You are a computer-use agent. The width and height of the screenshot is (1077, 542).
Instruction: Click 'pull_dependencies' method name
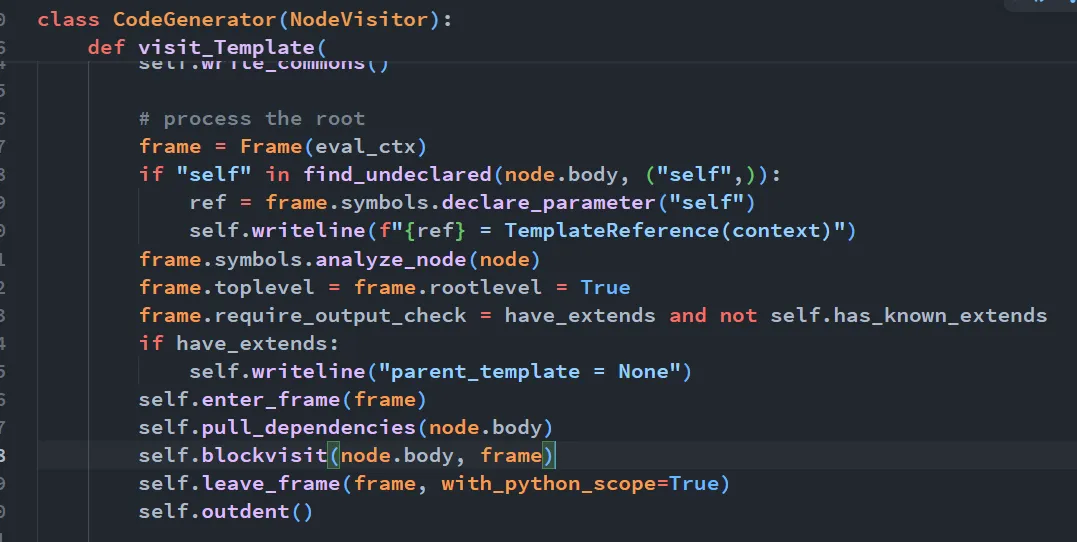click(x=308, y=427)
